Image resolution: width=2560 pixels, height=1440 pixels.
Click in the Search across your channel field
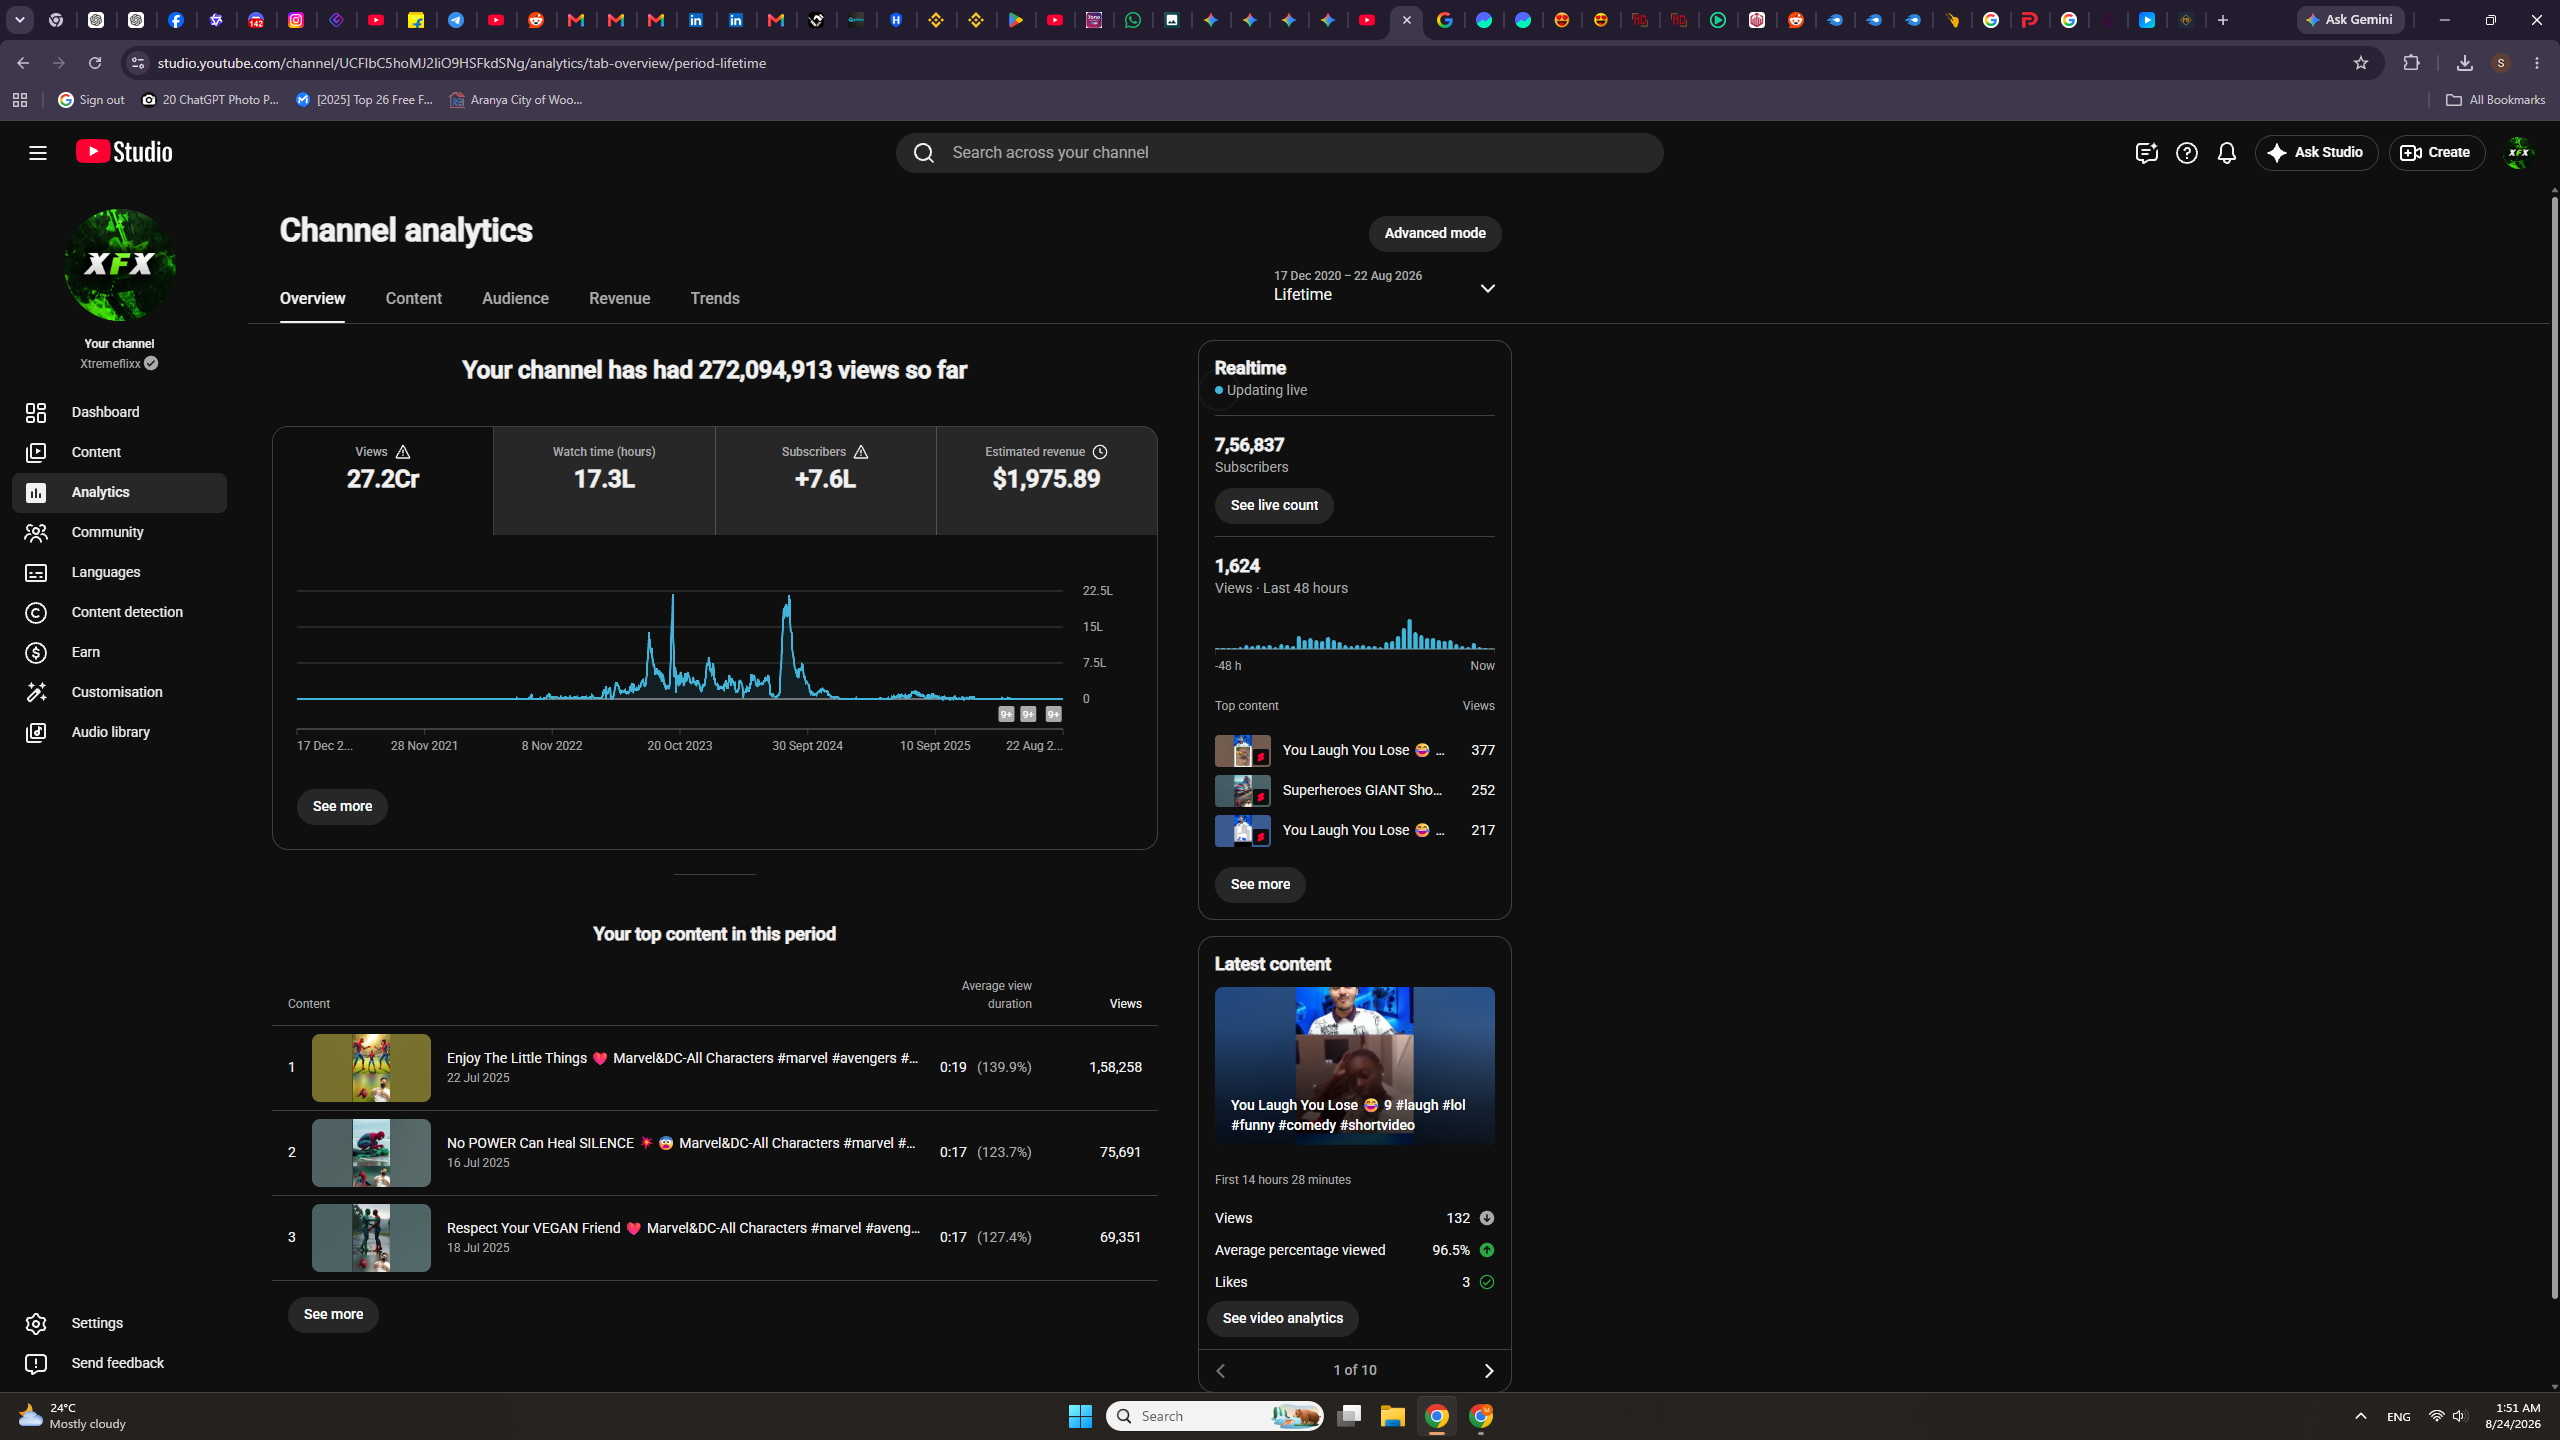coord(1280,153)
